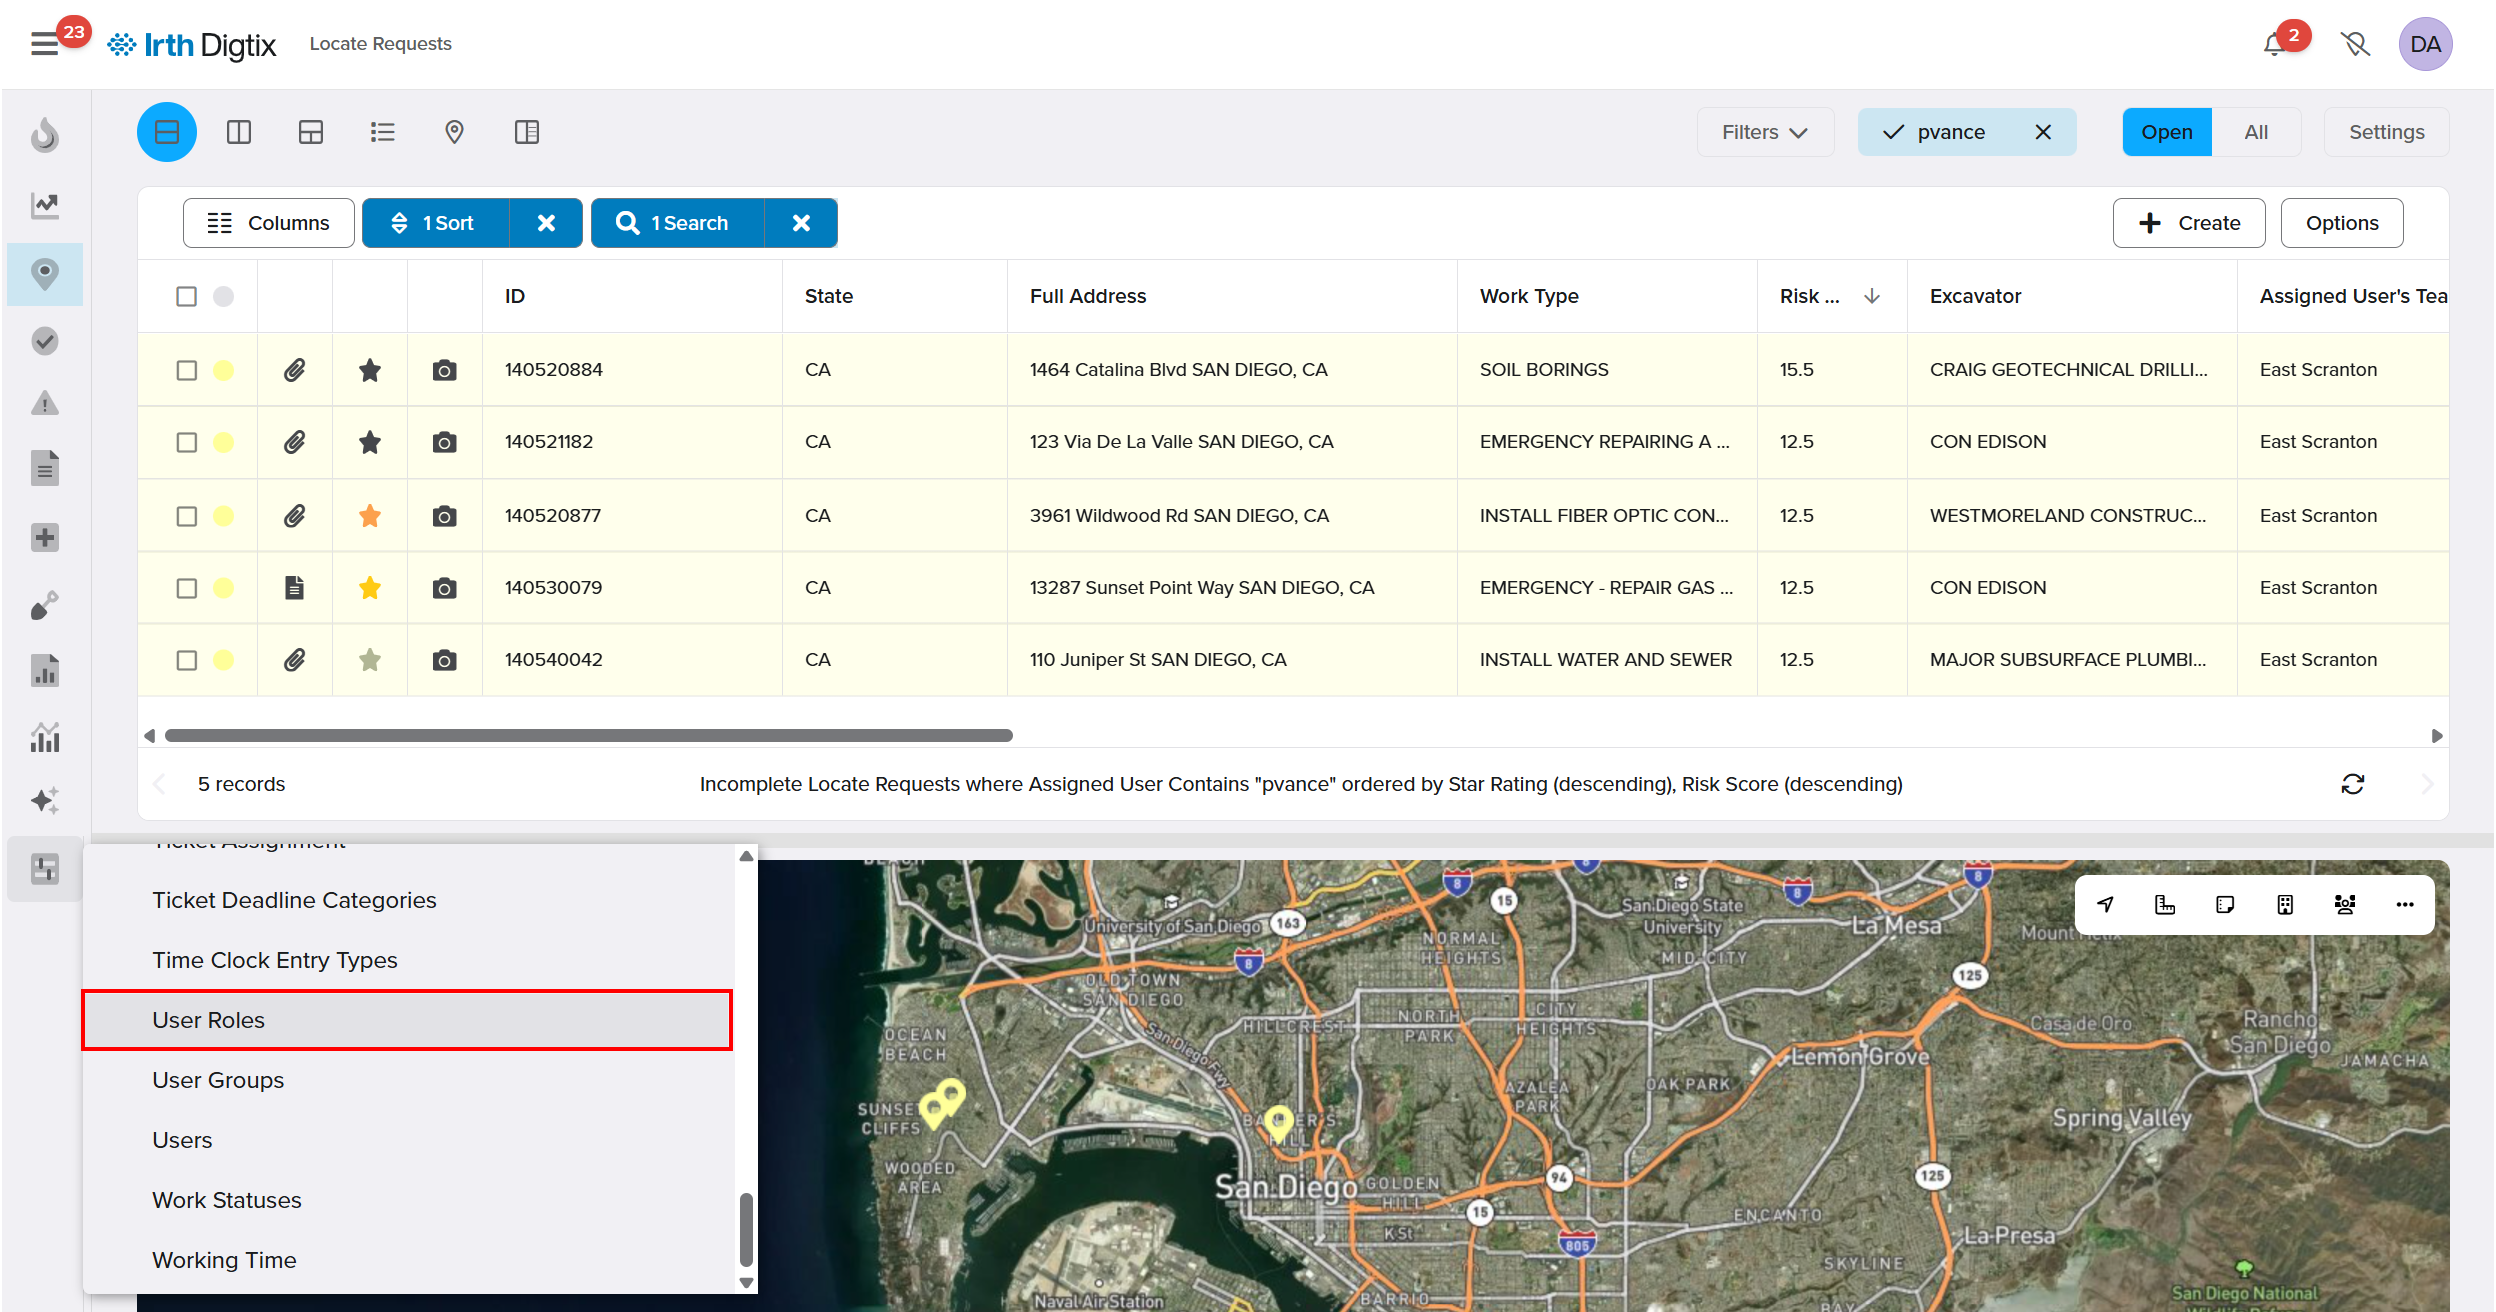Expand the Filters dropdown
Viewport: 2496px width, 1312px height.
click(1764, 132)
